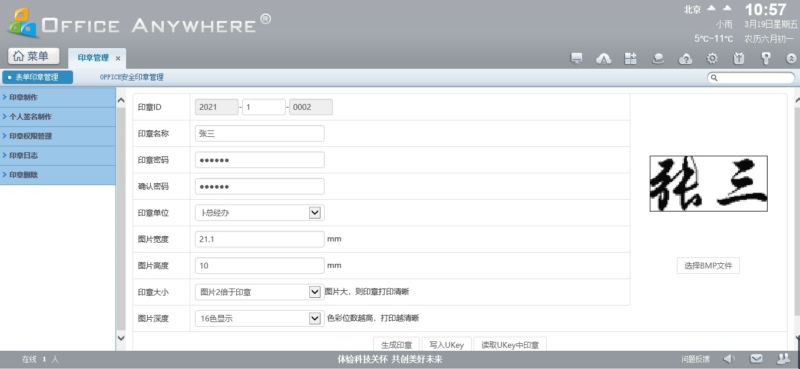Click the shirt theme icon
The height and width of the screenshot is (369, 800).
coord(739,59)
